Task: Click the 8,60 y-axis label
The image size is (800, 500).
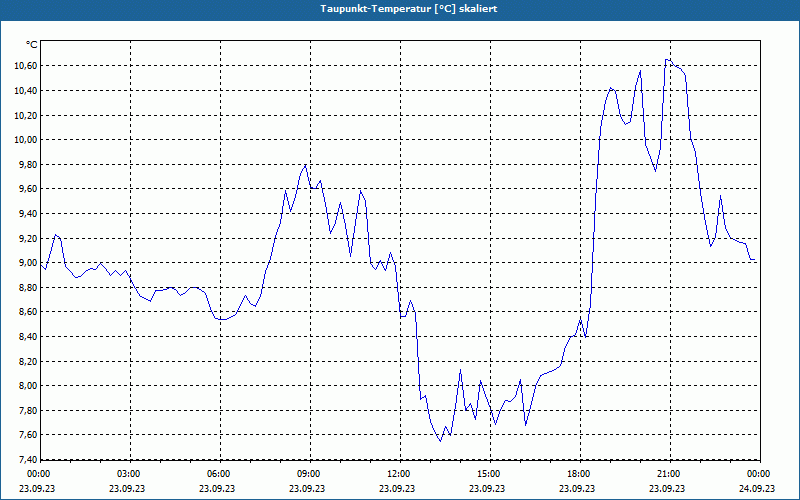Action: (27, 312)
